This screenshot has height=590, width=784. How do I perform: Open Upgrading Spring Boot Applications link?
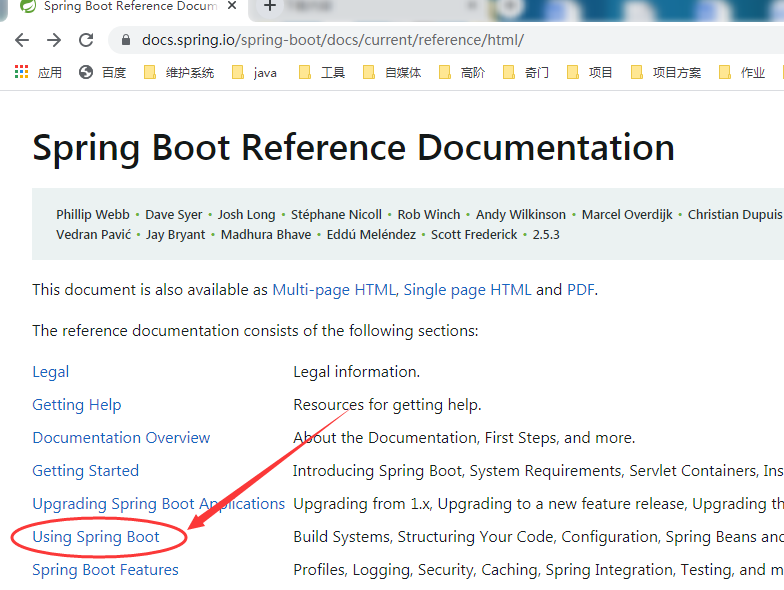158,504
